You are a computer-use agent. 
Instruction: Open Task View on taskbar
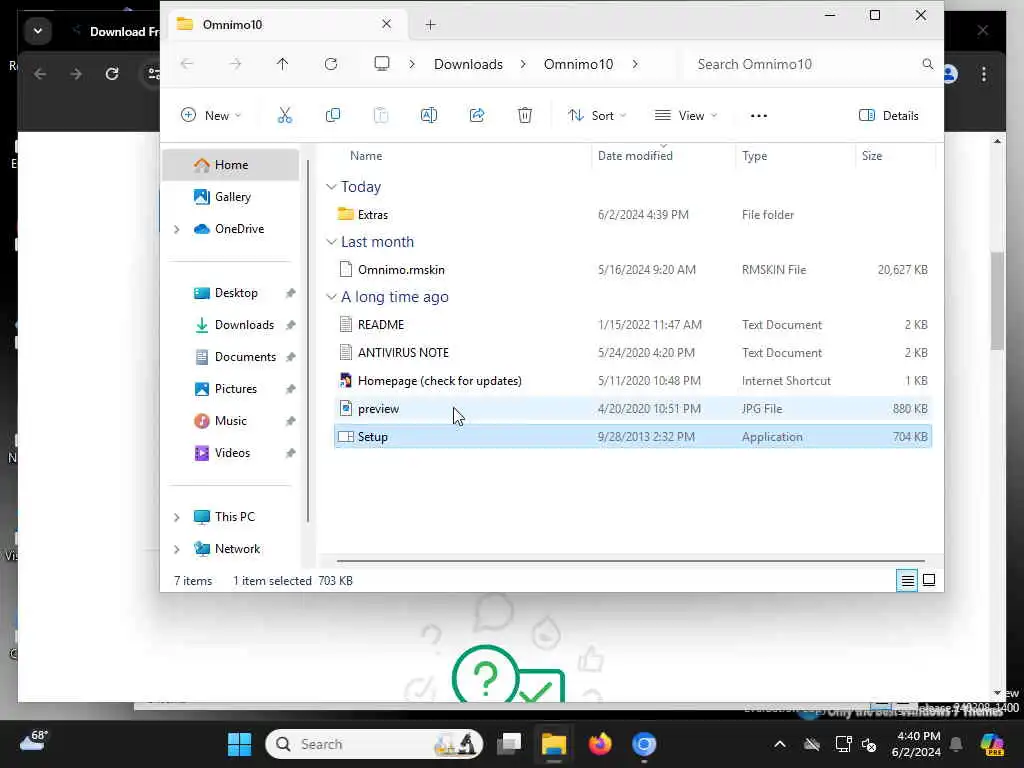[x=509, y=744]
